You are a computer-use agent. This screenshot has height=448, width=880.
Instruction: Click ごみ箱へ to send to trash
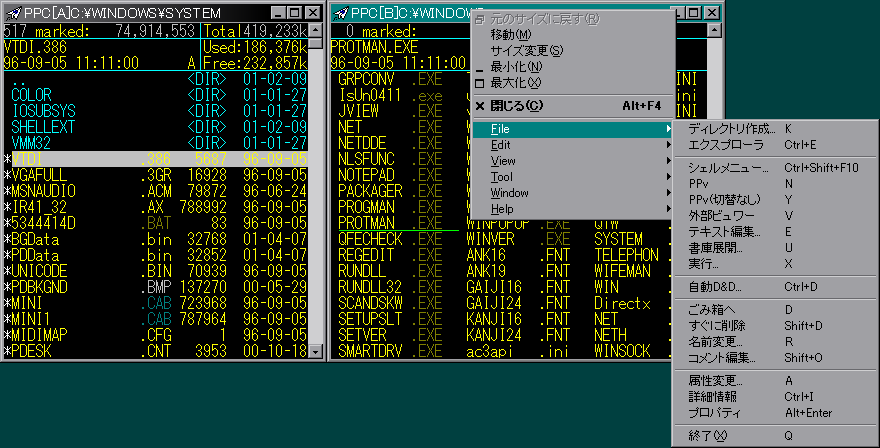point(712,310)
